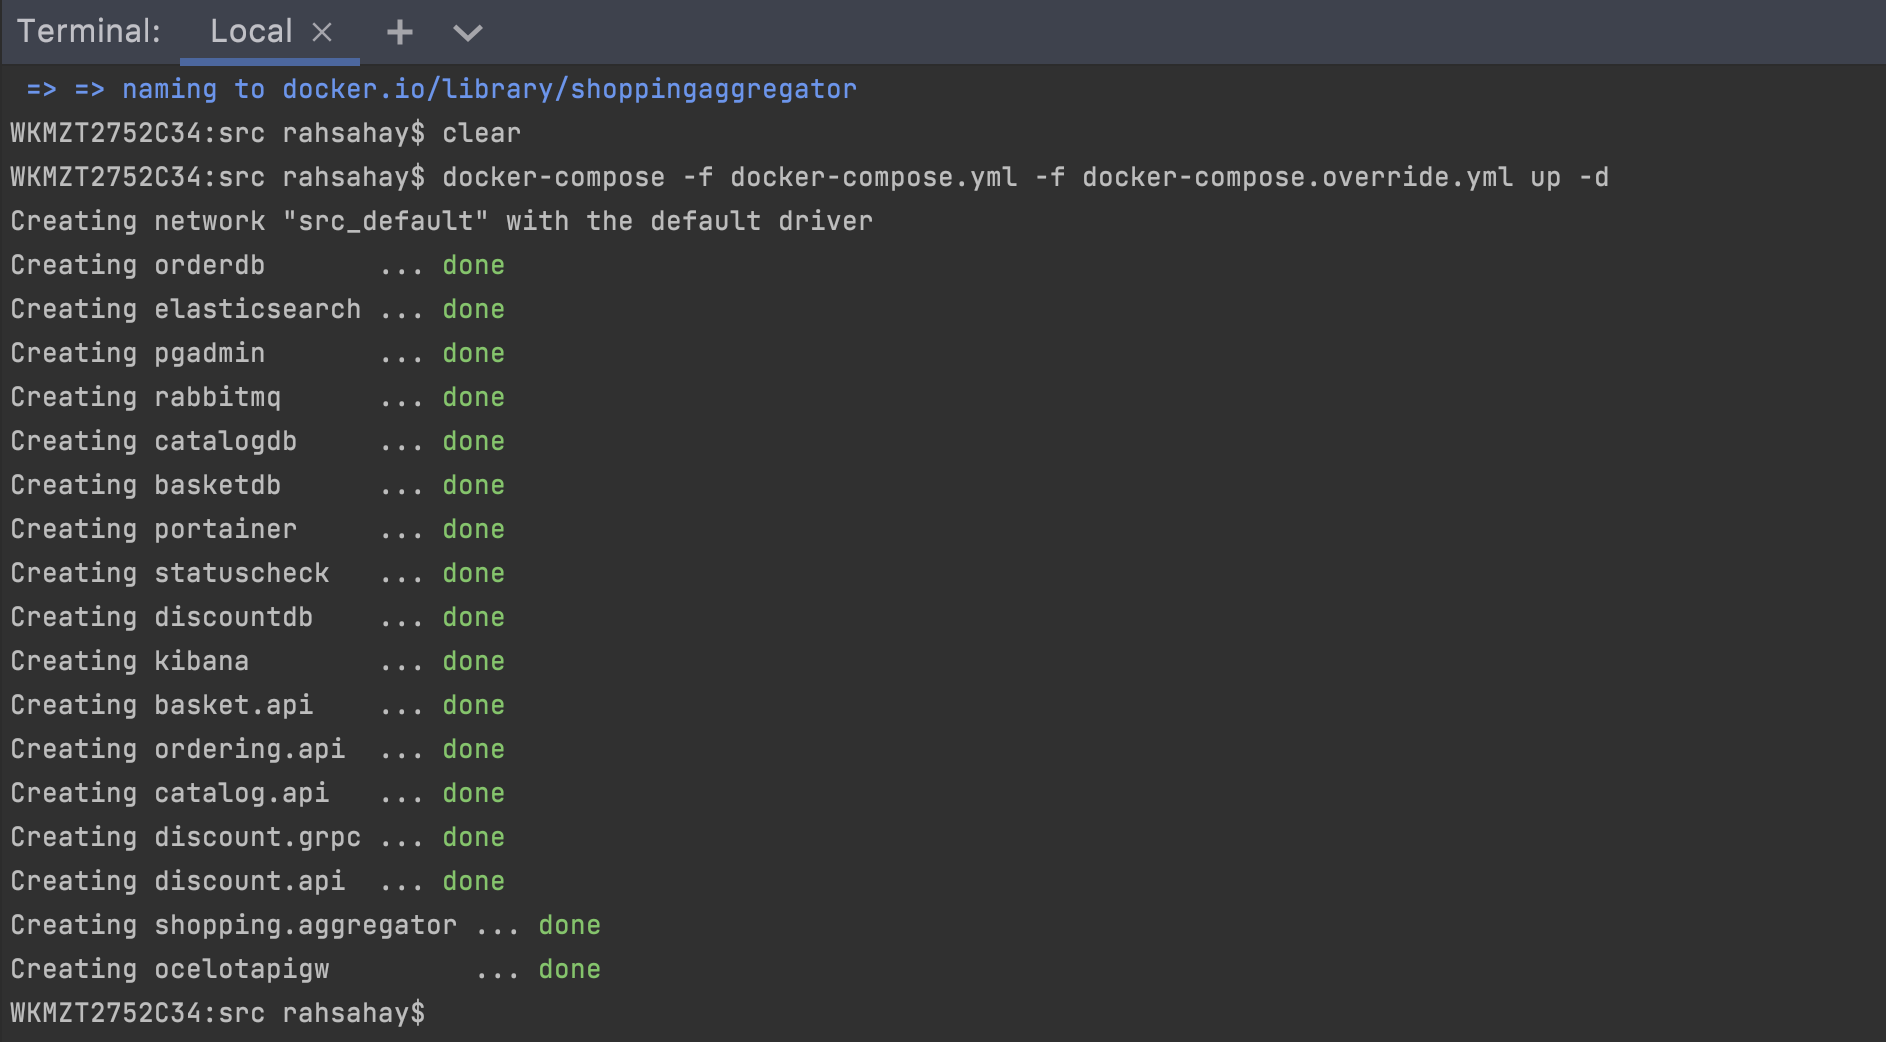The width and height of the screenshot is (1886, 1042).
Task: Select the docker.io/library/shoppingaggregator text
Action: [570, 89]
